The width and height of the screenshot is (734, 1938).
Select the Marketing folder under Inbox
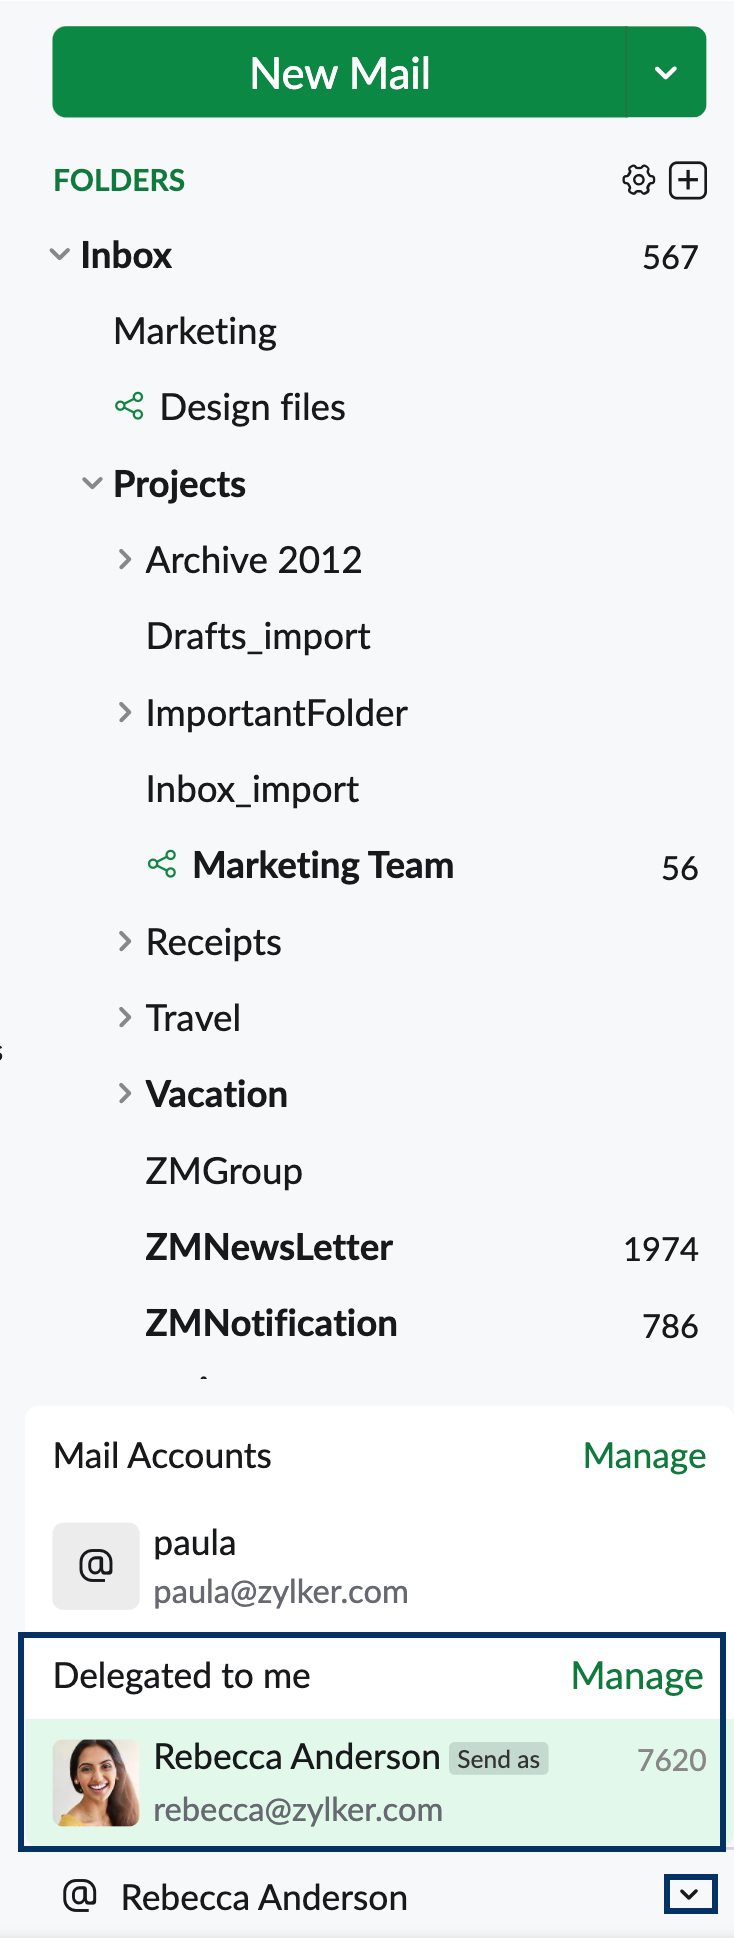pyautogui.click(x=195, y=331)
